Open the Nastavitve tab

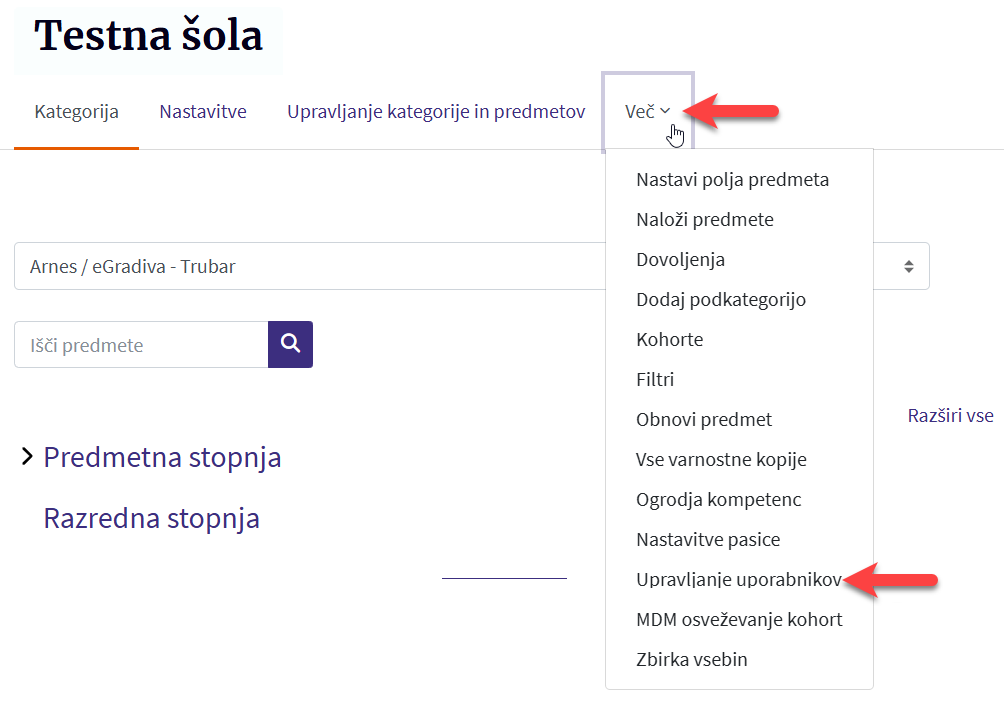[203, 112]
